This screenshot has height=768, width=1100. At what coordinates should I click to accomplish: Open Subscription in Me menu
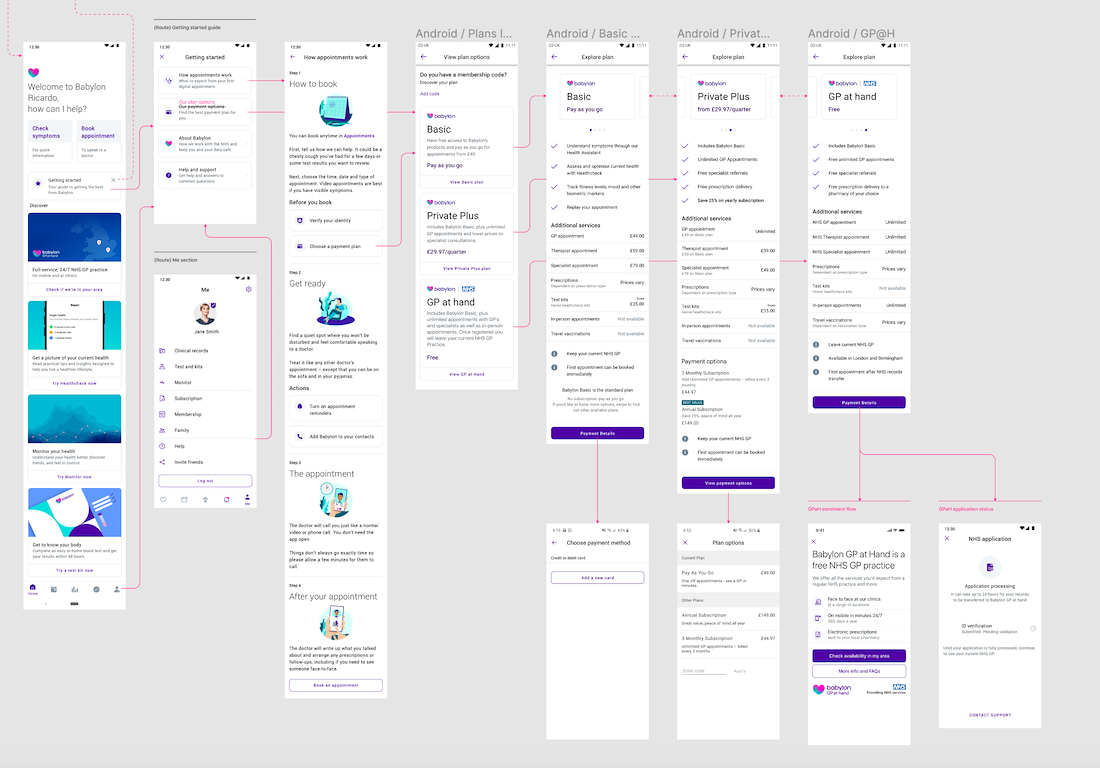click(x=205, y=398)
